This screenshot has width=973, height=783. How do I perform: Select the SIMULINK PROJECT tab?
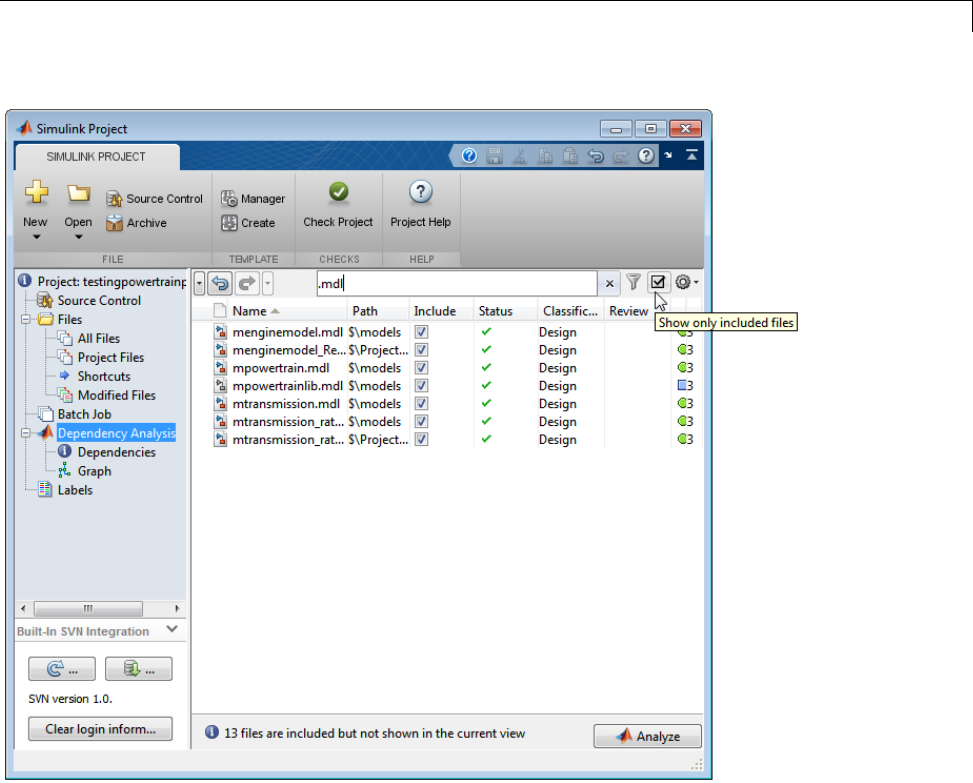click(x=96, y=156)
